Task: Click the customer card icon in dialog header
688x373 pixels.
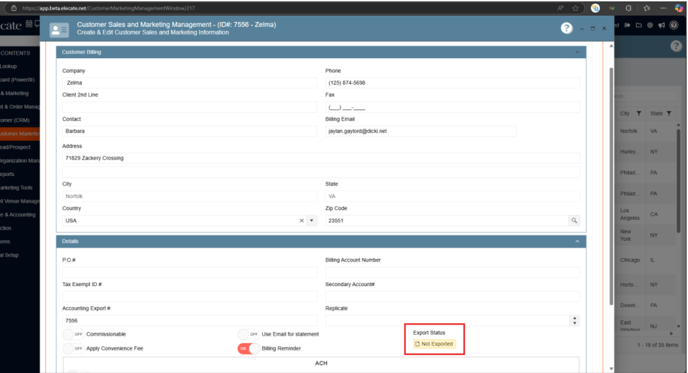Action: coord(59,30)
